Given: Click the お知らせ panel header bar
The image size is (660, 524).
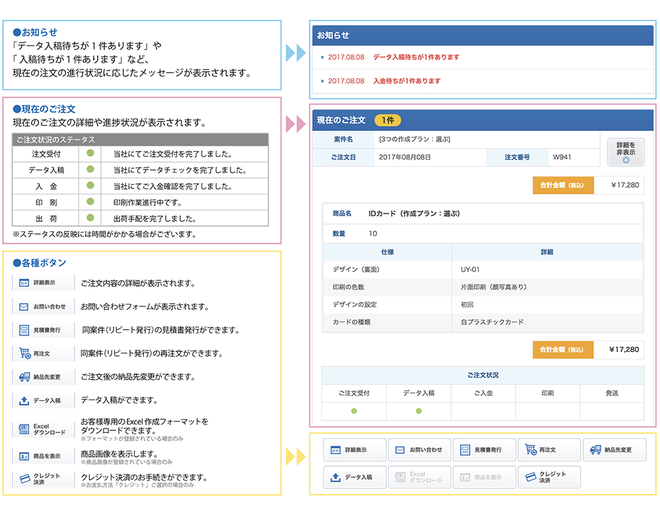Looking at the screenshot, I should [x=483, y=35].
